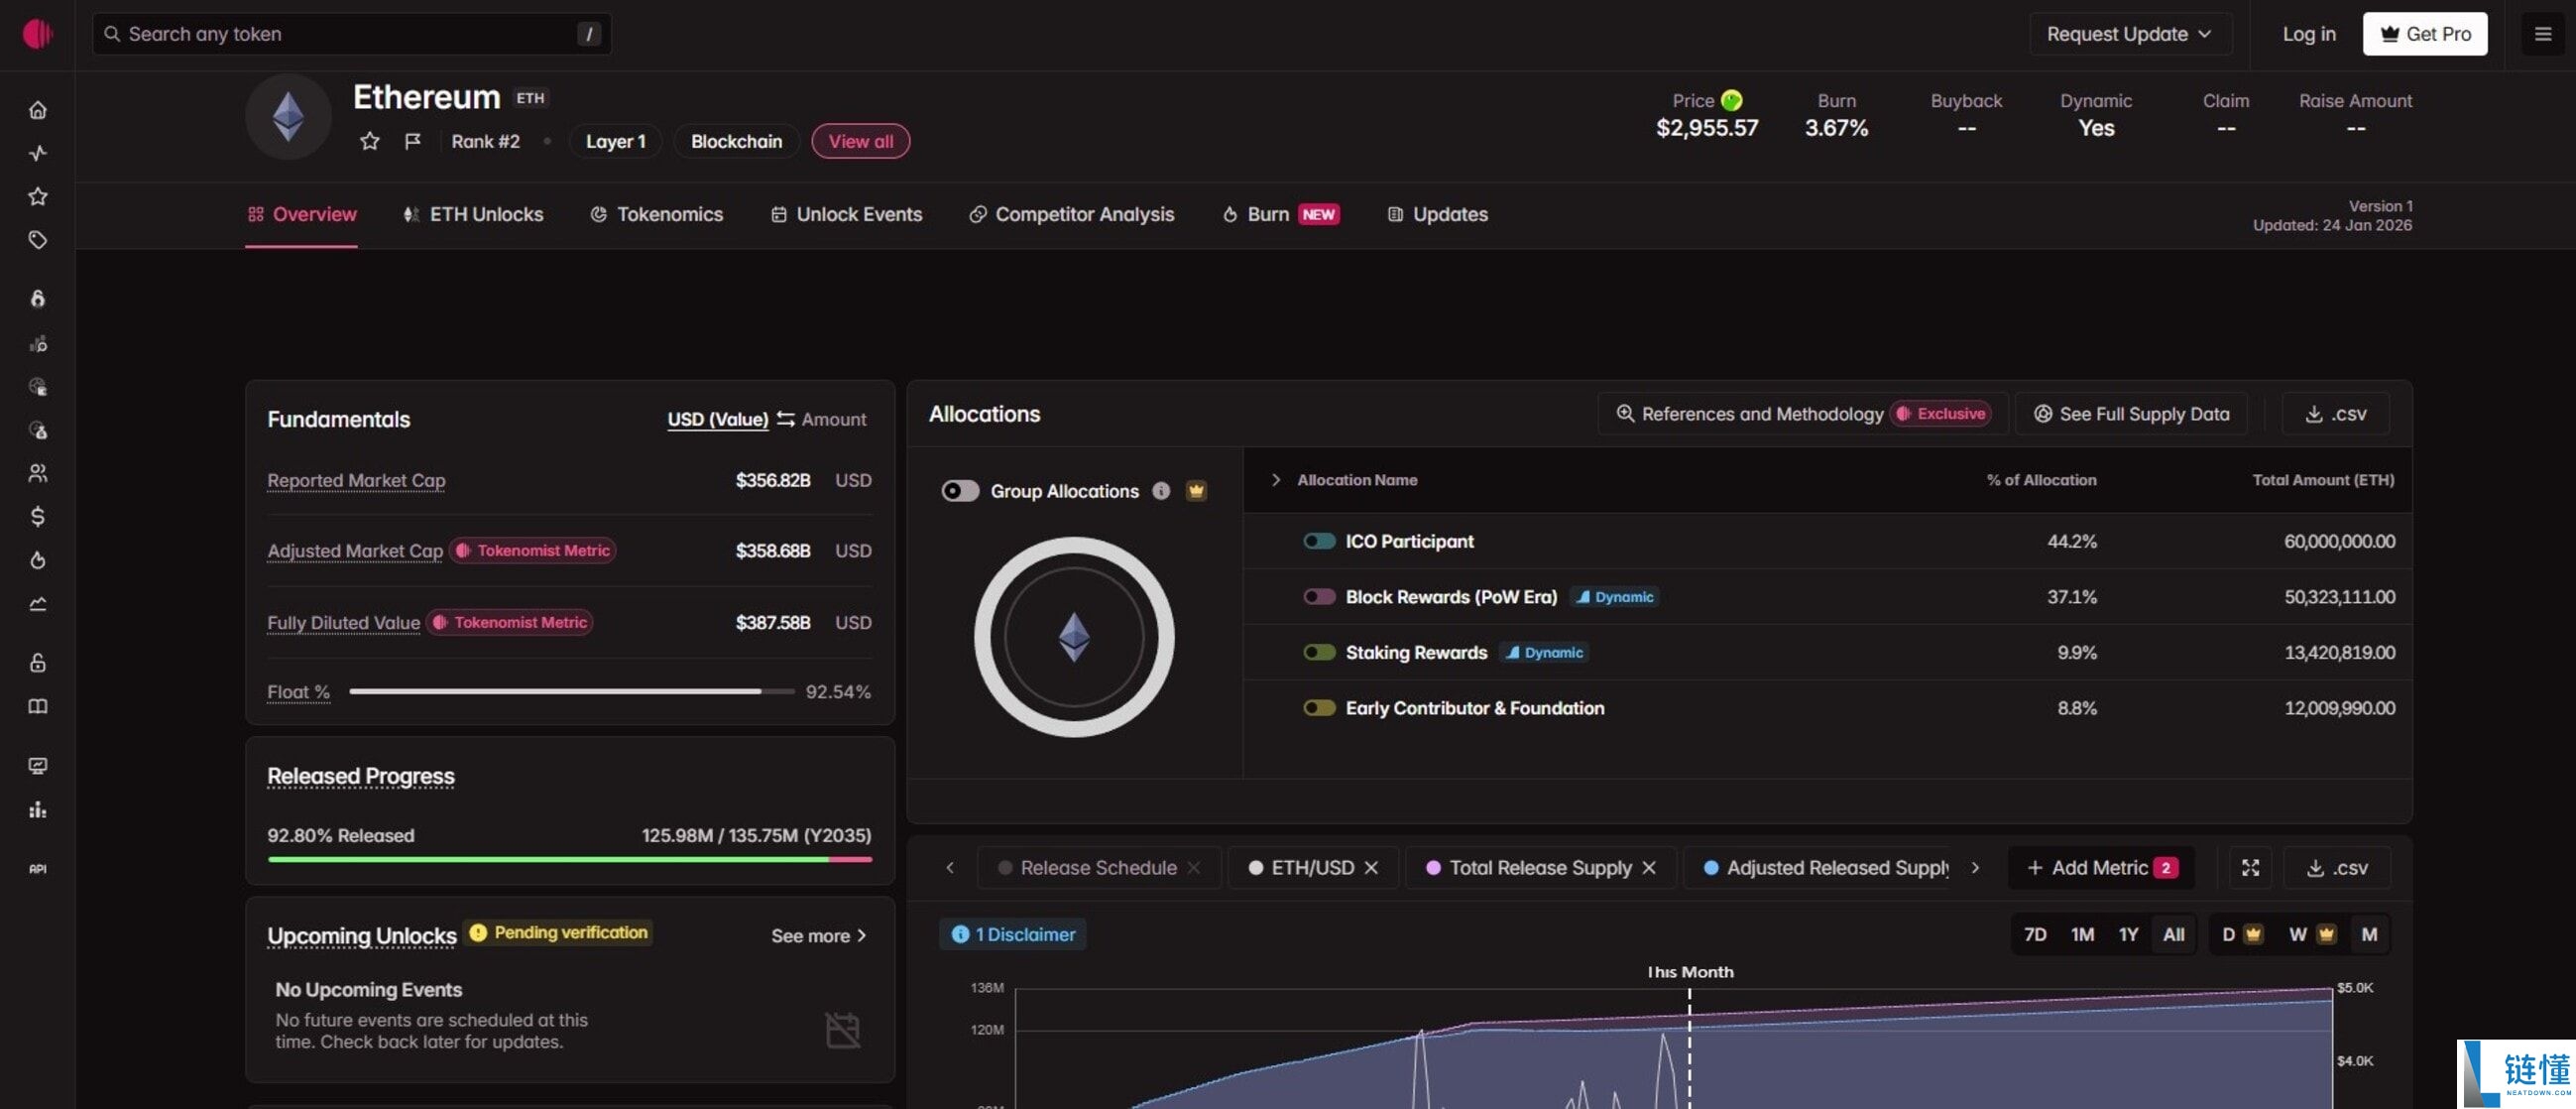This screenshot has width=2576, height=1109.
Task: Open the Request Update dropdown
Action: click(2130, 34)
